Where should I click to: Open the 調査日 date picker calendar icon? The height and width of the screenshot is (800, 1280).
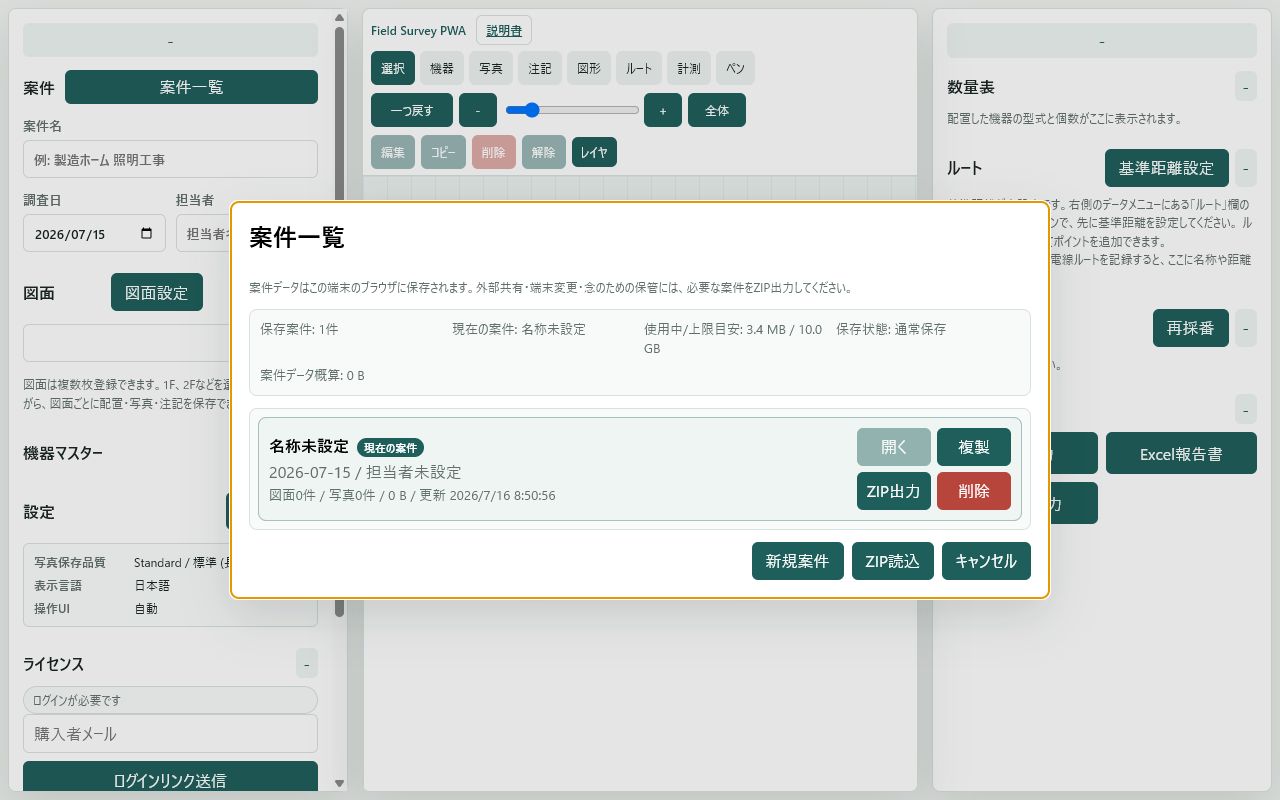(x=147, y=233)
